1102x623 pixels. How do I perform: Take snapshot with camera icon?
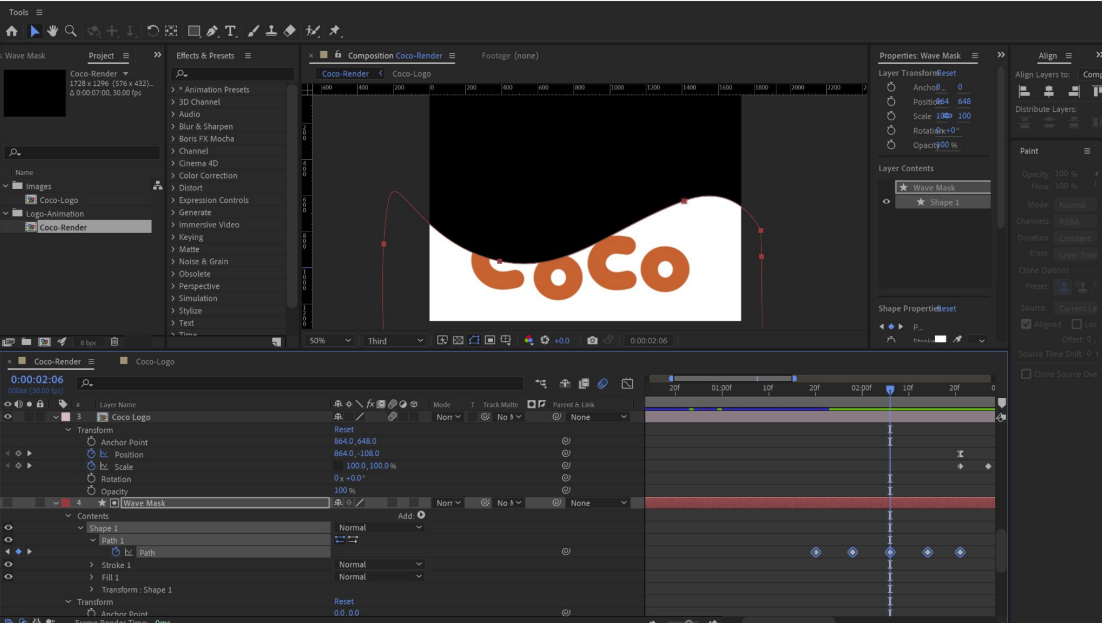tap(592, 341)
